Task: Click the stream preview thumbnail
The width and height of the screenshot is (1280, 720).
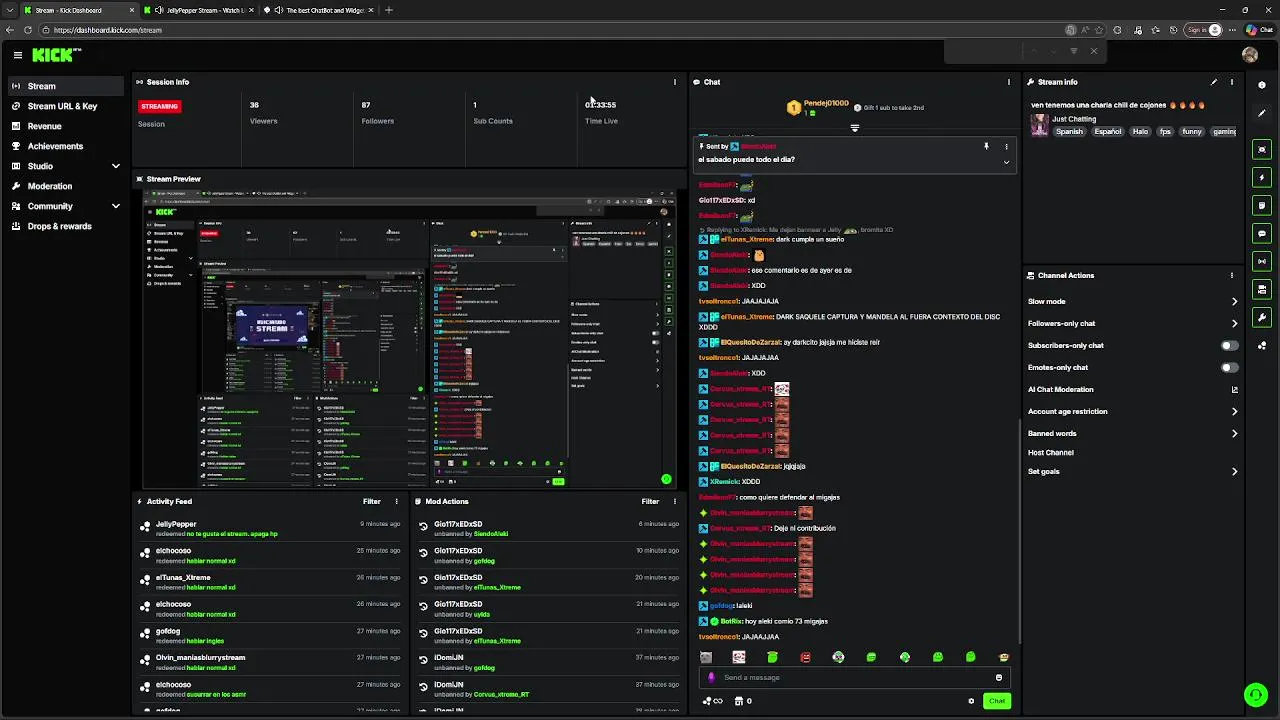Action: (410, 338)
